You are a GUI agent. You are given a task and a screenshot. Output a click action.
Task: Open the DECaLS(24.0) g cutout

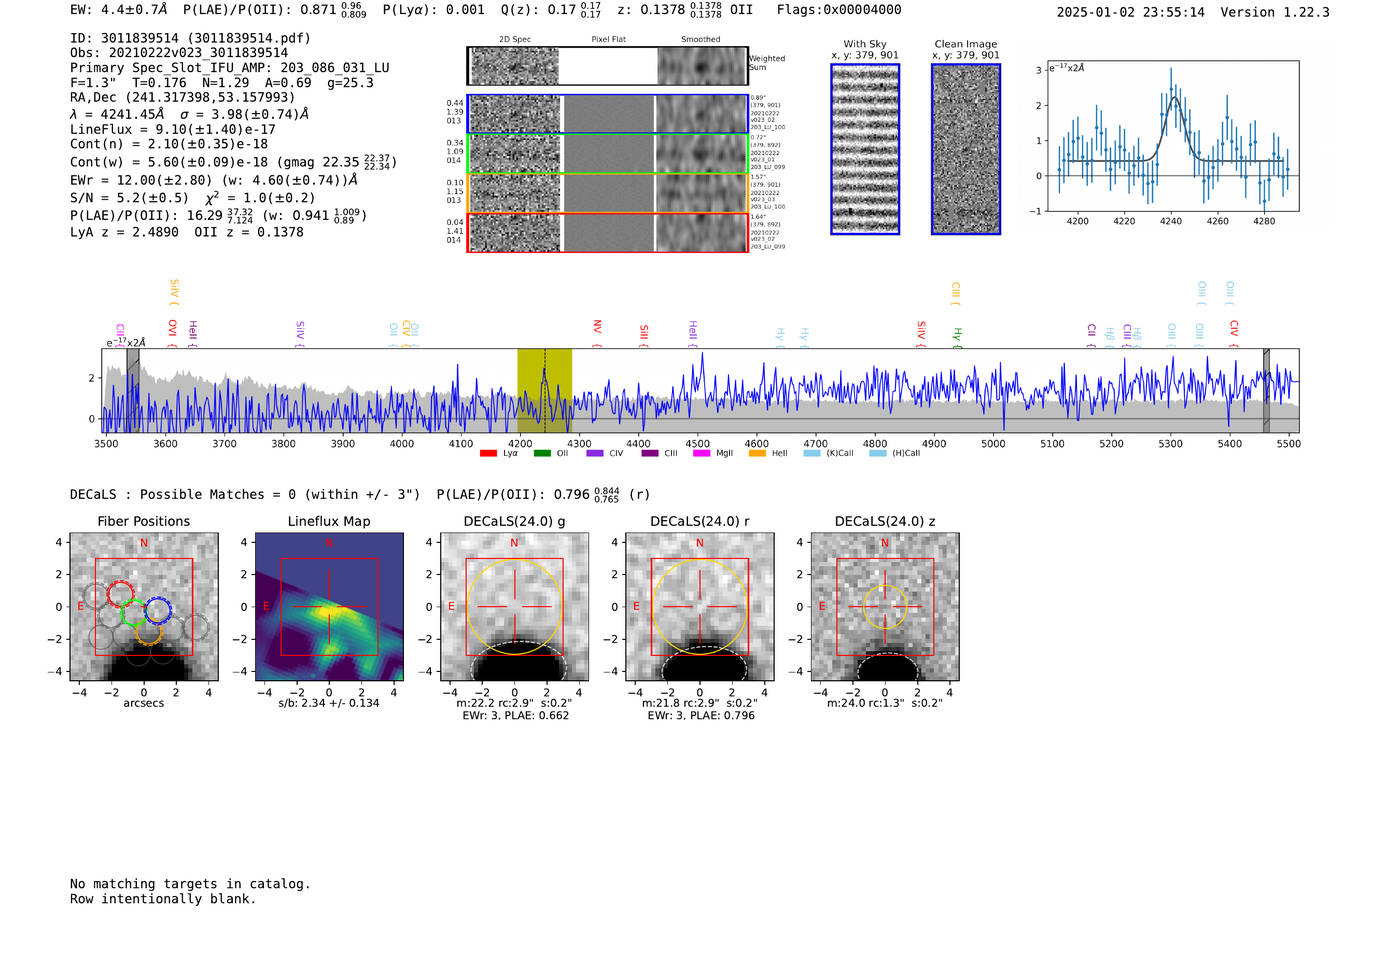coord(514,607)
